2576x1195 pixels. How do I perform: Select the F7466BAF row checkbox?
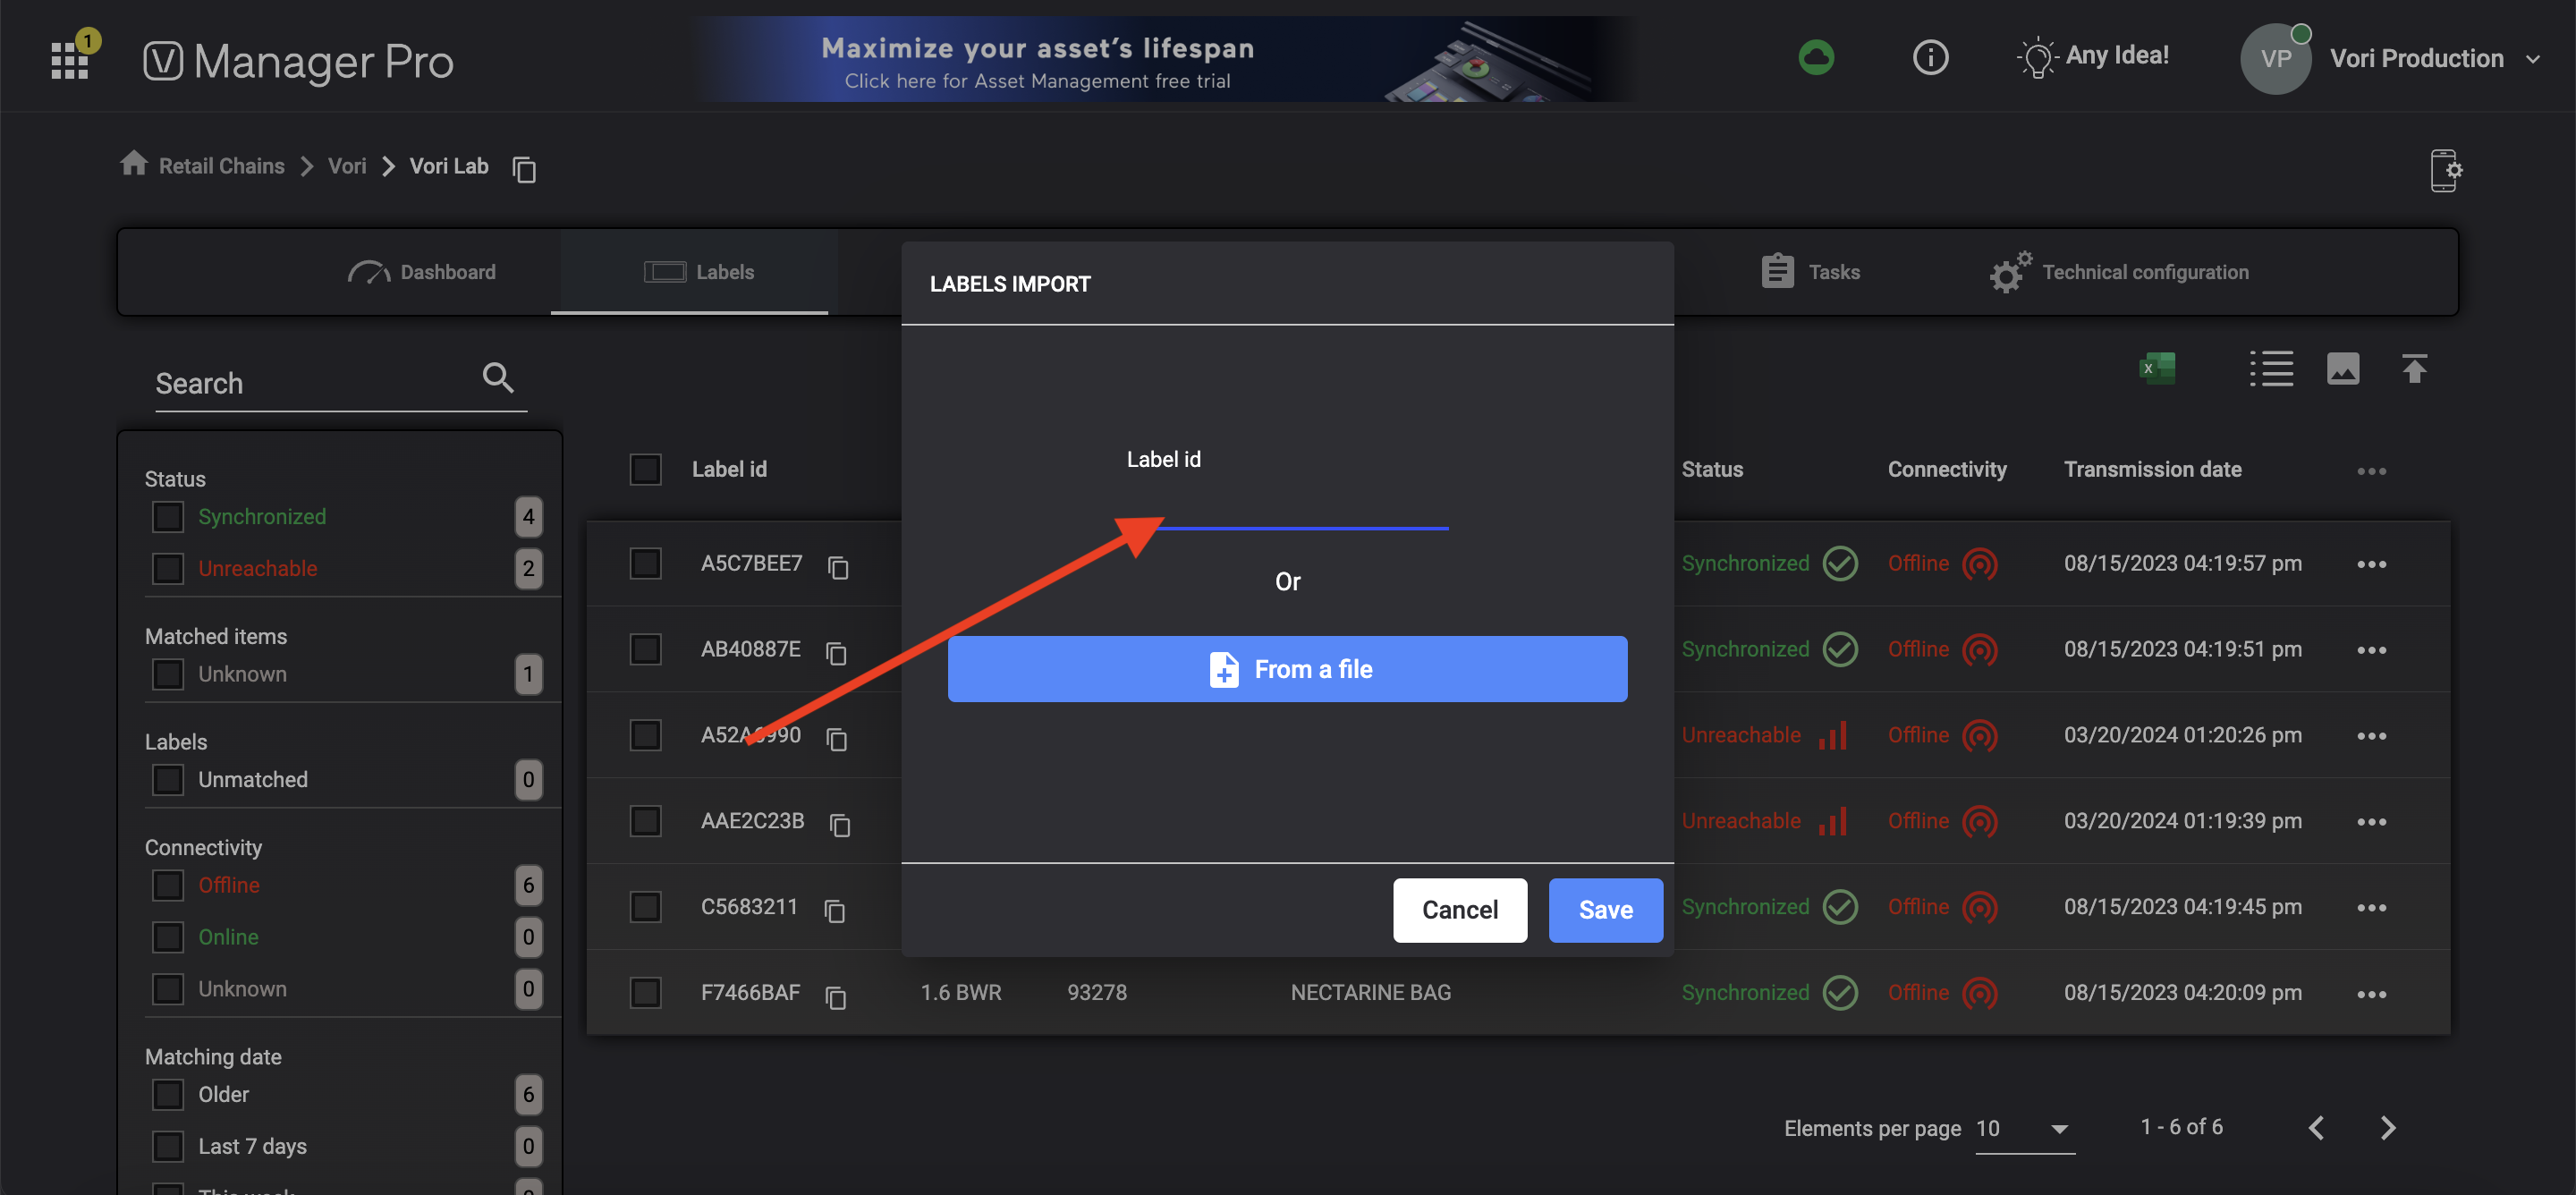645,992
